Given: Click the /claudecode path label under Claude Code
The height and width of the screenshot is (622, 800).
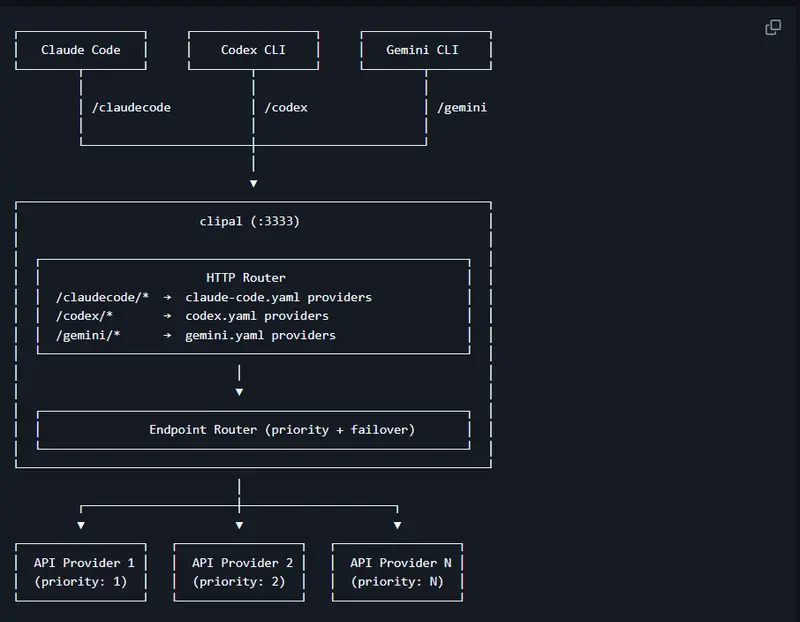Looking at the screenshot, I should point(131,107).
